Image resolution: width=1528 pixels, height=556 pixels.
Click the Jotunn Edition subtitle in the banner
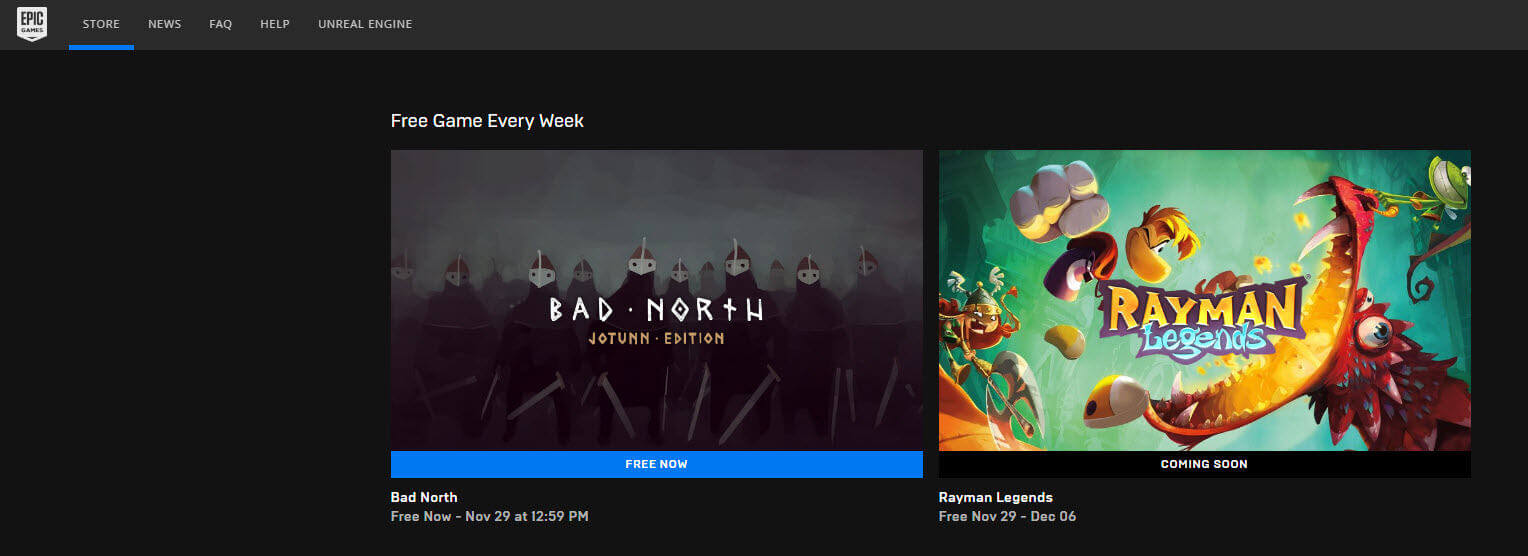pos(656,338)
